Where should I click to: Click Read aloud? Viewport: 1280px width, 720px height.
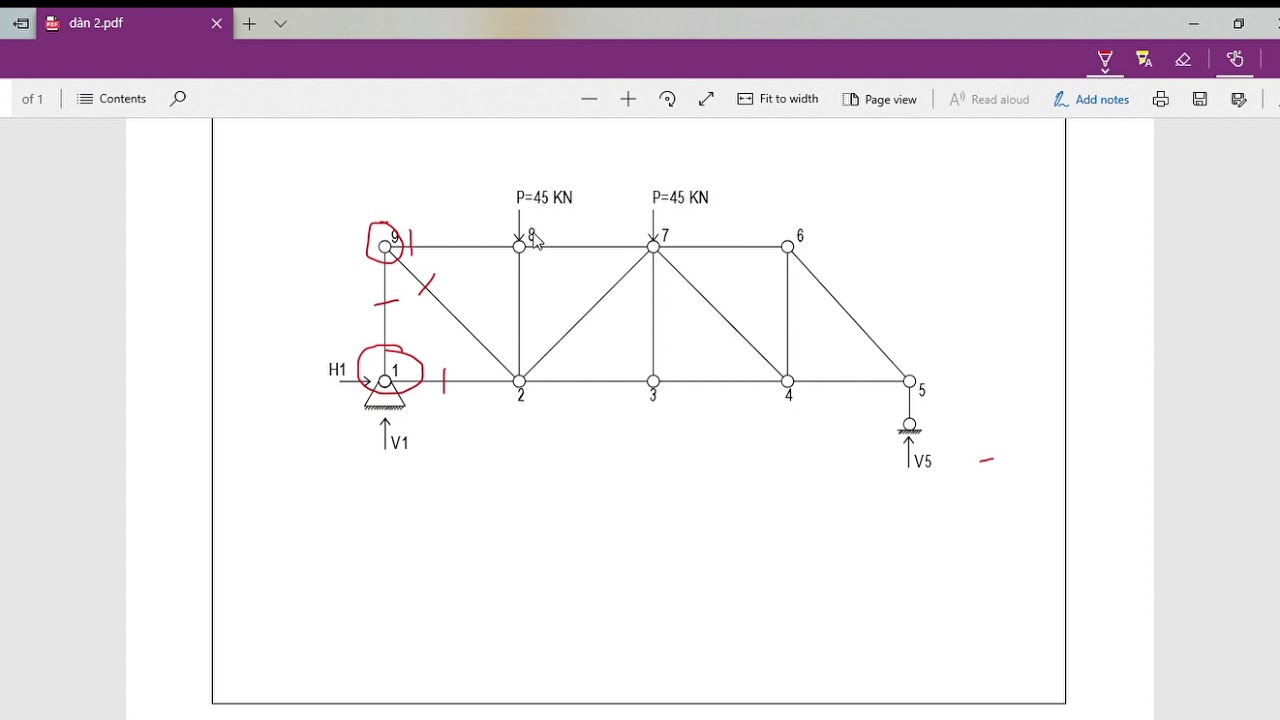click(x=989, y=99)
